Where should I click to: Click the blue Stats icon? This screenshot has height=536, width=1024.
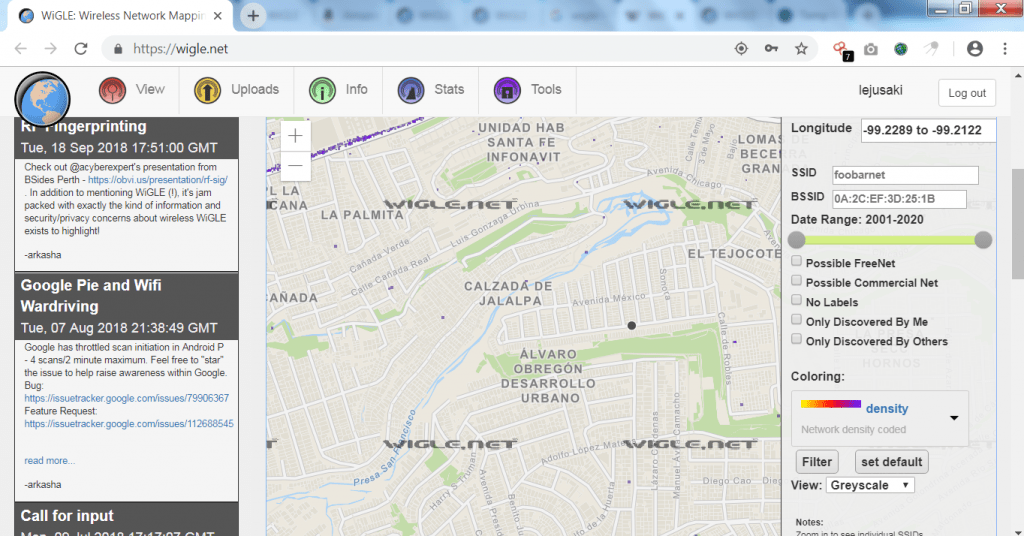click(411, 90)
